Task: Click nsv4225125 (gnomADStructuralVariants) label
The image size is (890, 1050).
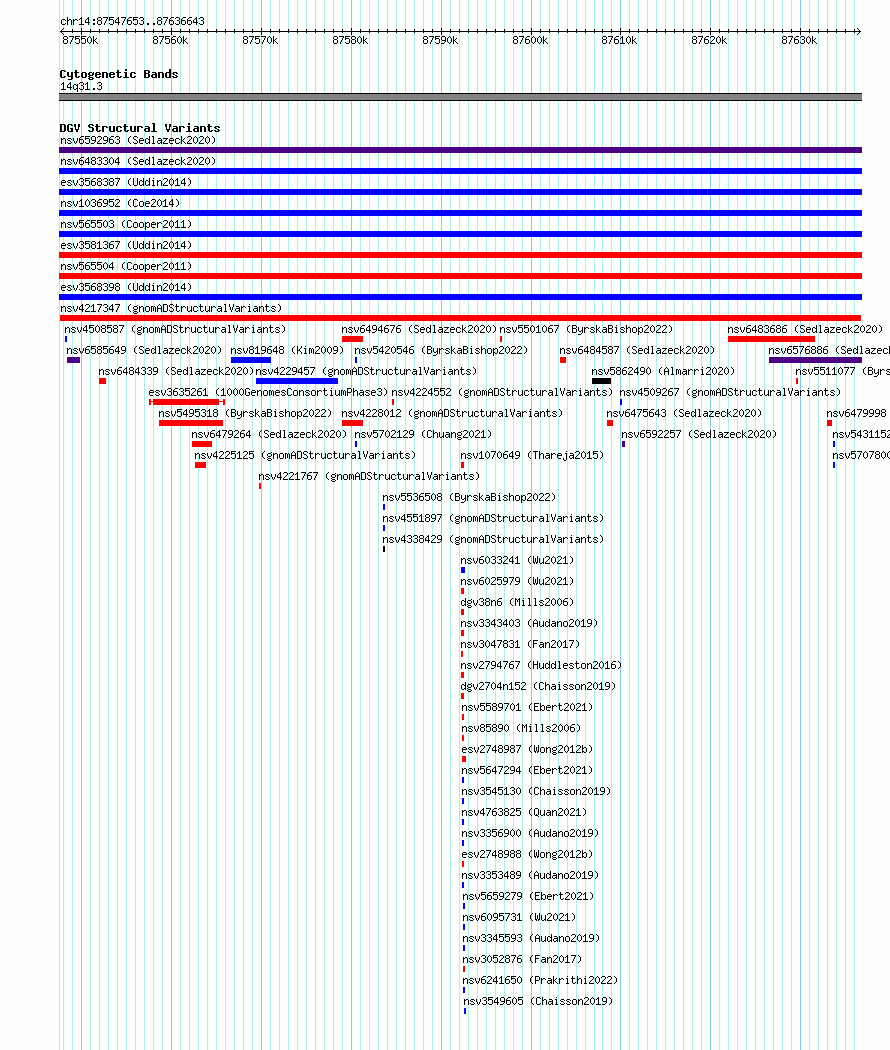Action: coord(305,455)
